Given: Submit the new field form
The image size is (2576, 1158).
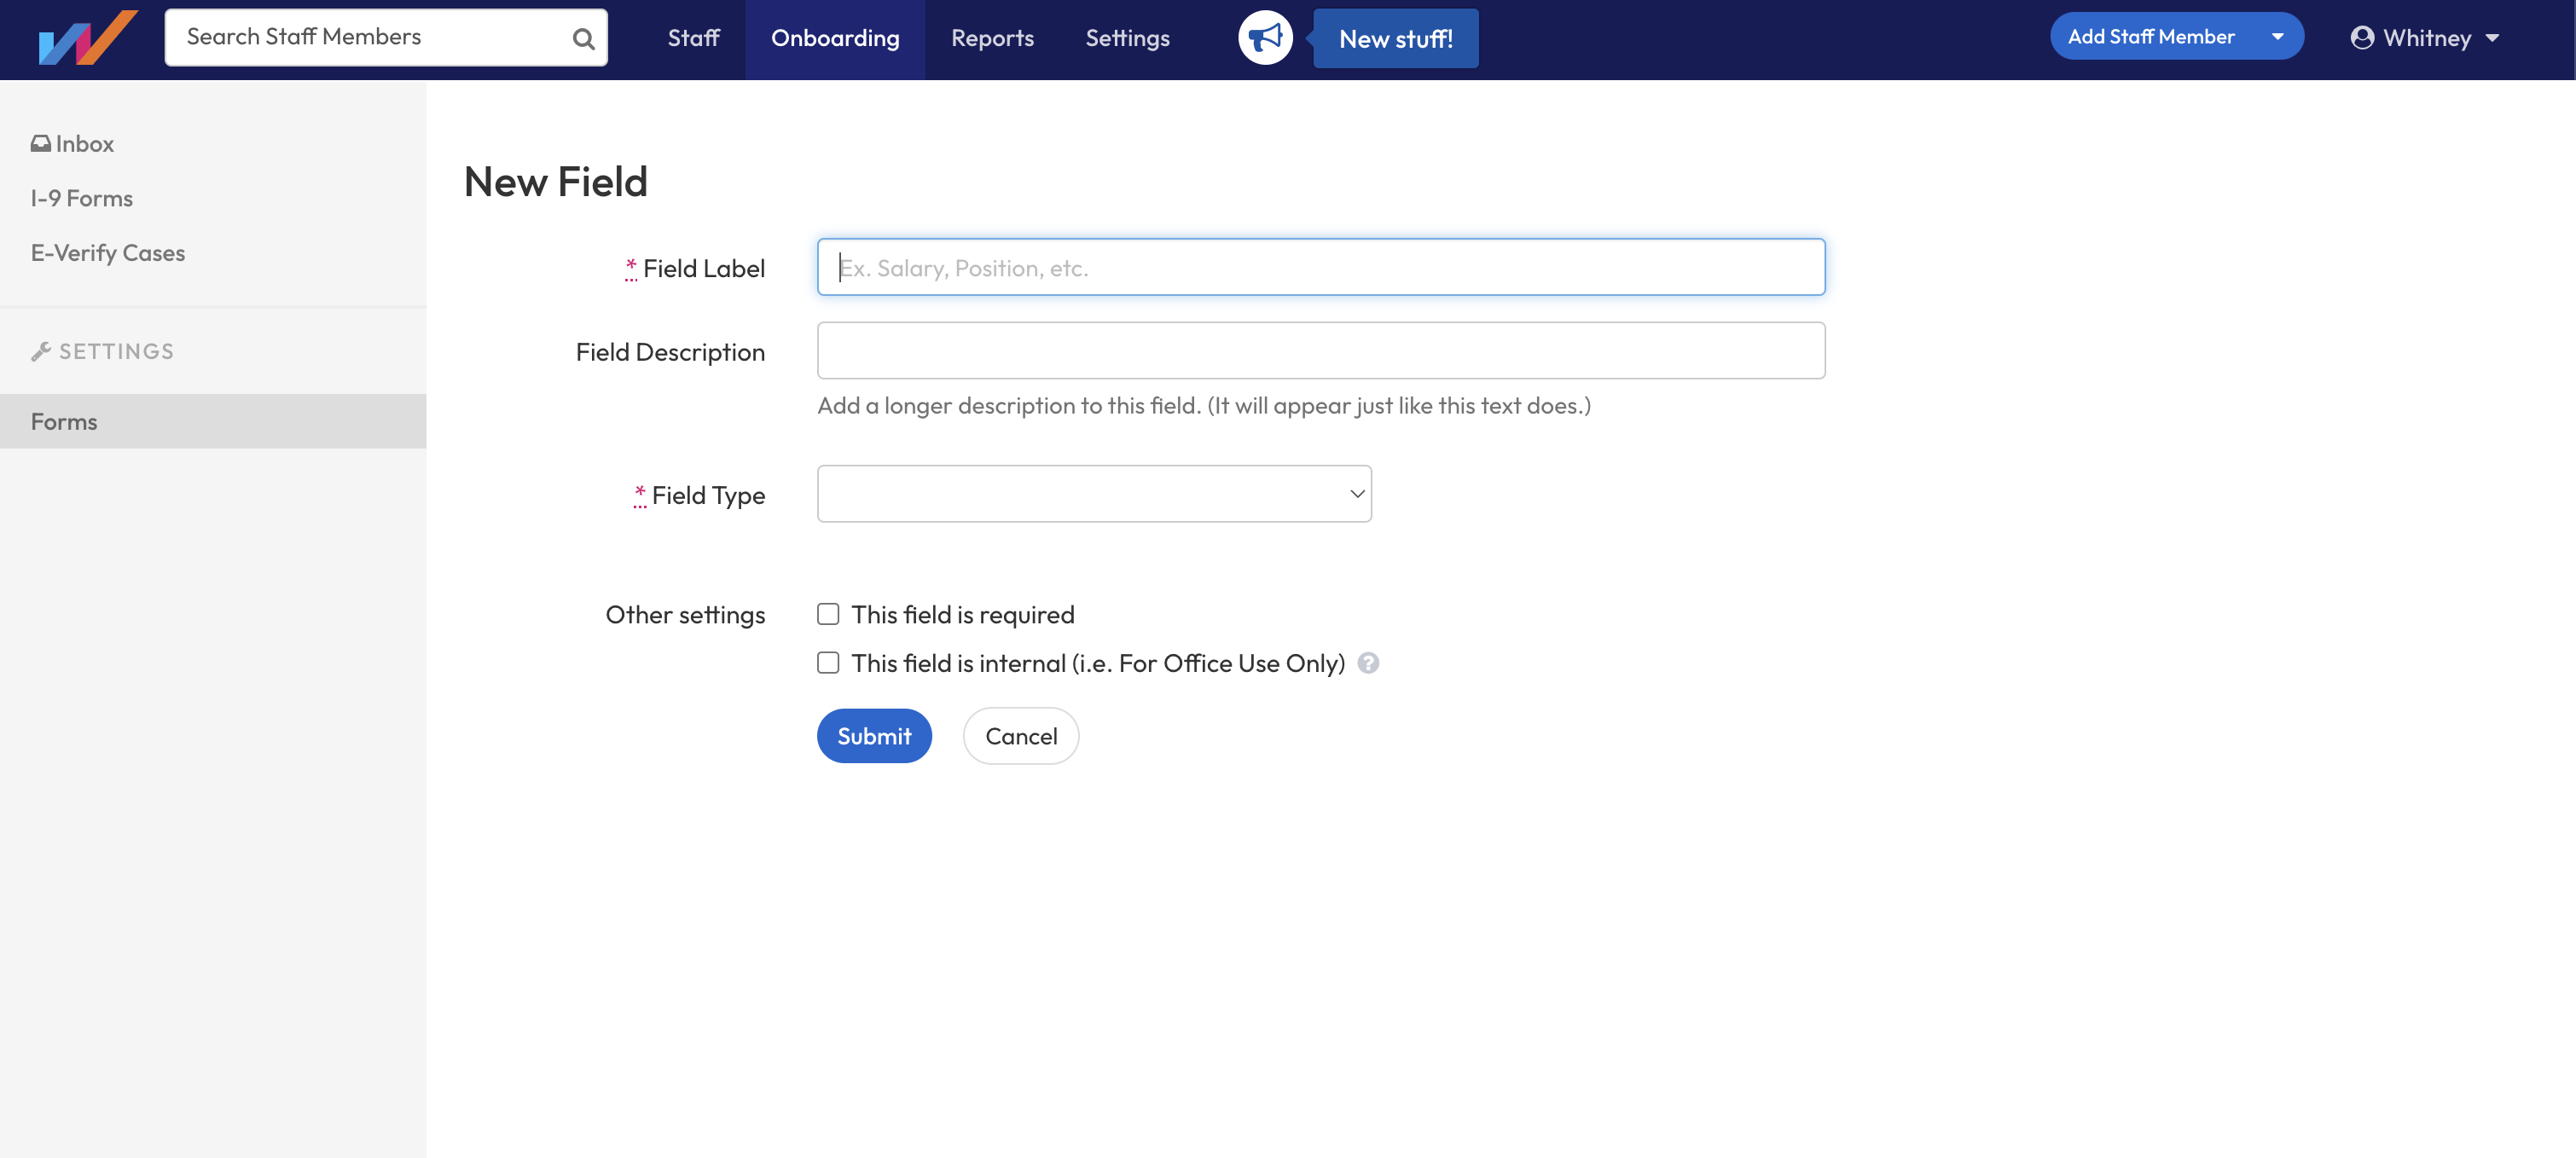Looking at the screenshot, I should tap(874, 735).
